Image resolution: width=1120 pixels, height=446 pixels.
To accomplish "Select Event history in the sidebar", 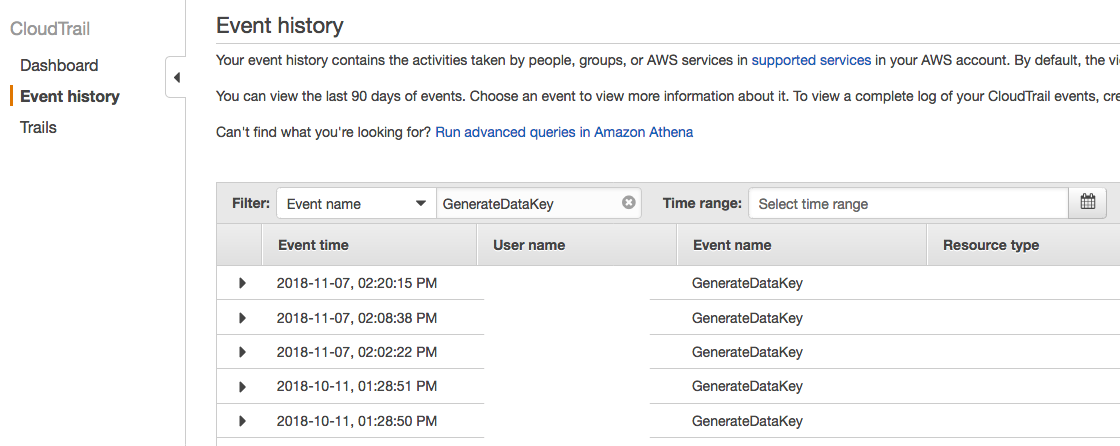I will point(70,96).
